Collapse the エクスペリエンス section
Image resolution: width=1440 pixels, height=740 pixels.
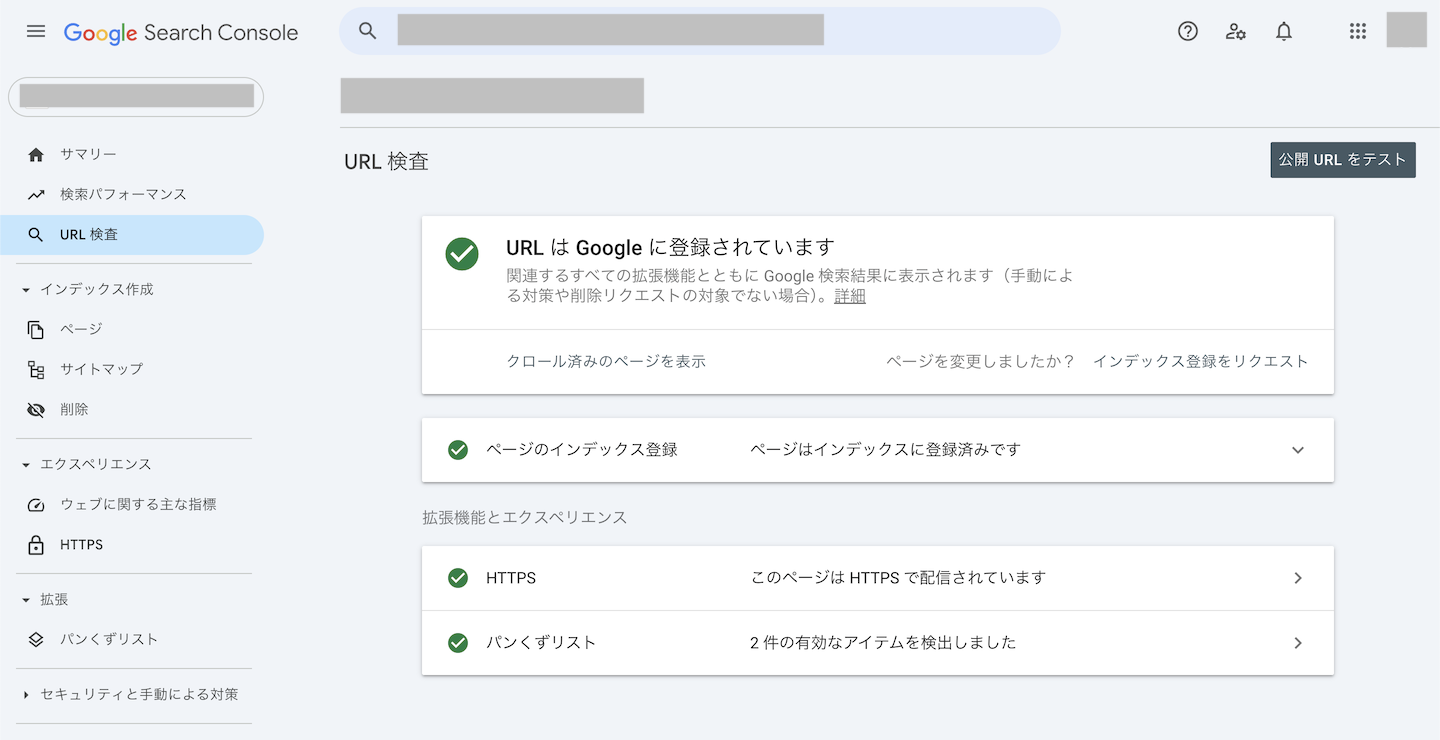[x=26, y=465]
